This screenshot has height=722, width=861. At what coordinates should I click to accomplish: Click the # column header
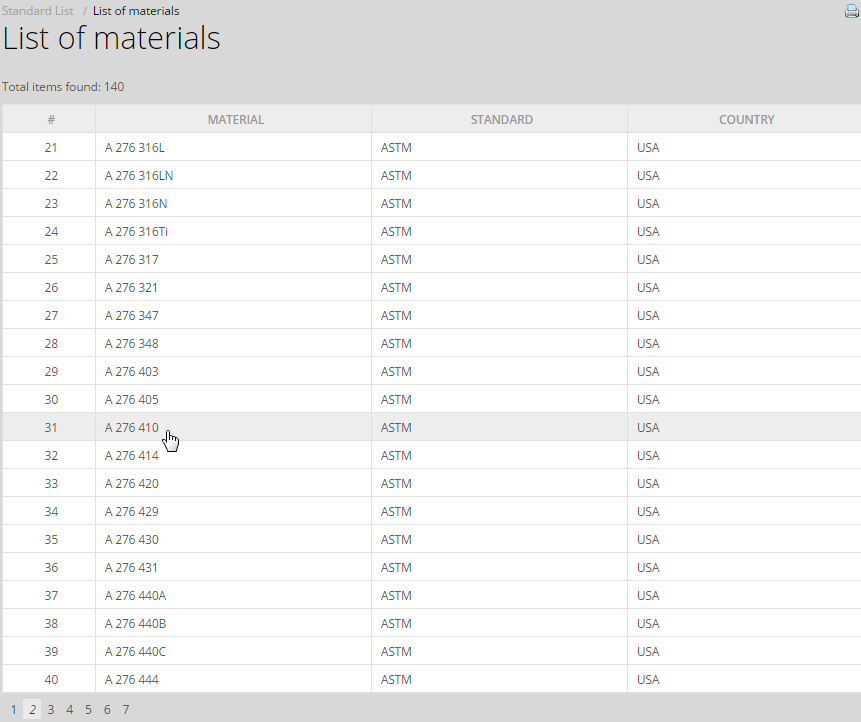point(51,120)
